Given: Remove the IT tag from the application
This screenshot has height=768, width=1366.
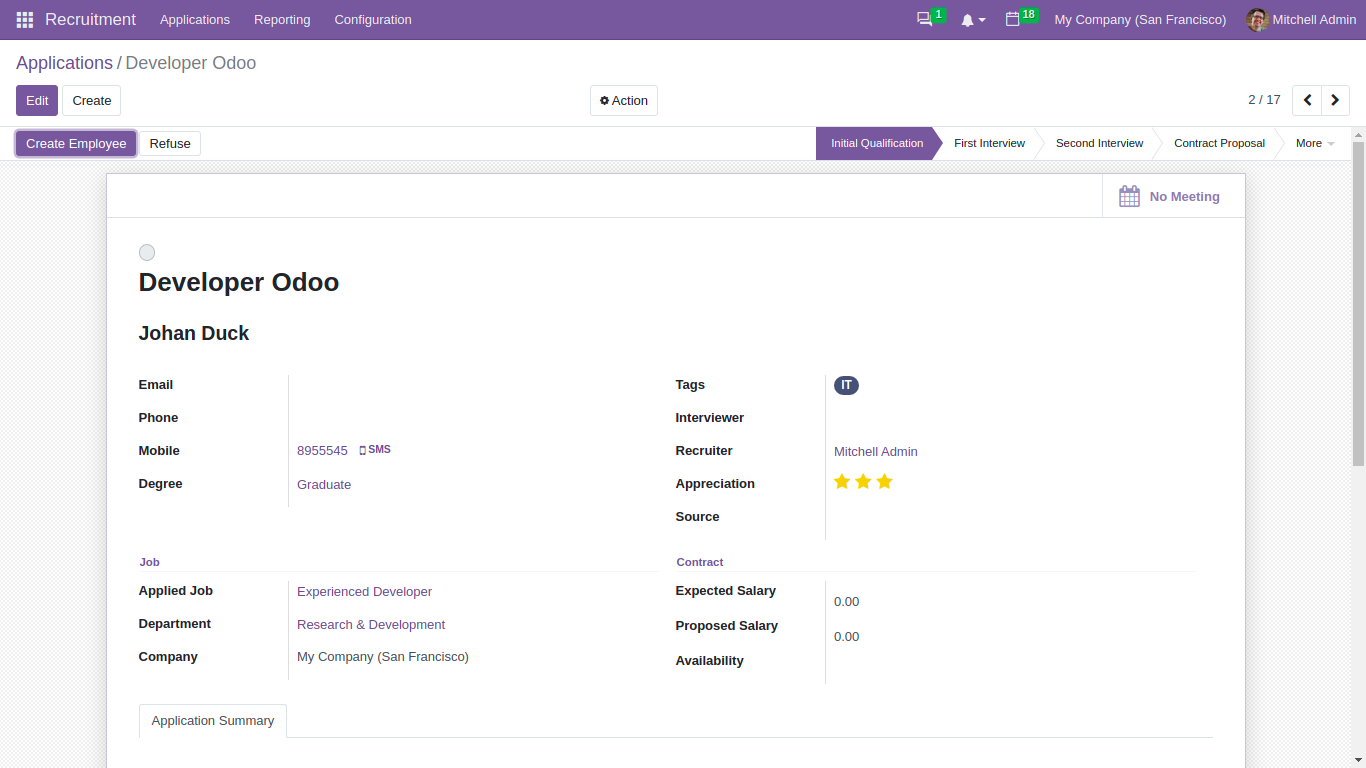Looking at the screenshot, I should click(x=846, y=385).
